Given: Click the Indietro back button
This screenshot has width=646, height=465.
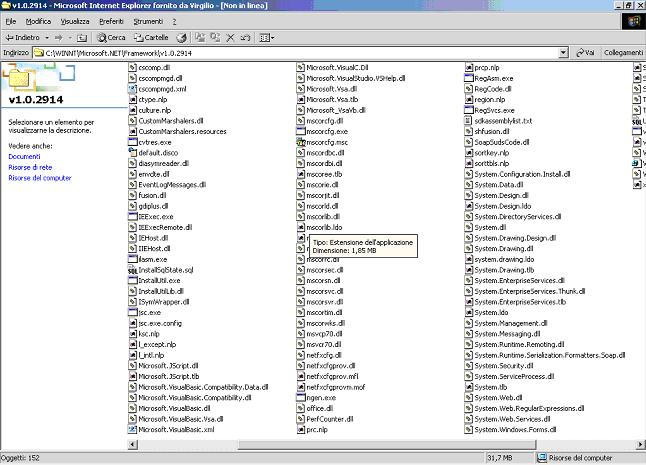Looking at the screenshot, I should click(22, 37).
